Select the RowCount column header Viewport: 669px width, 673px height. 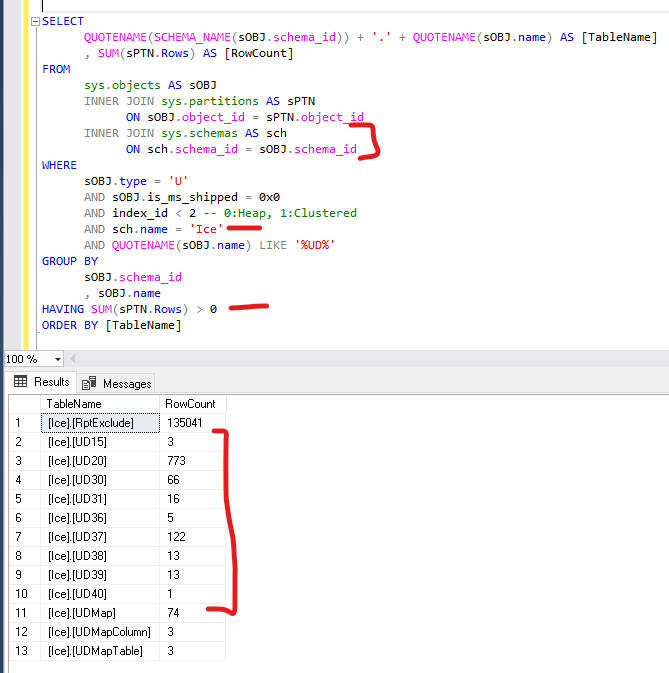point(193,404)
